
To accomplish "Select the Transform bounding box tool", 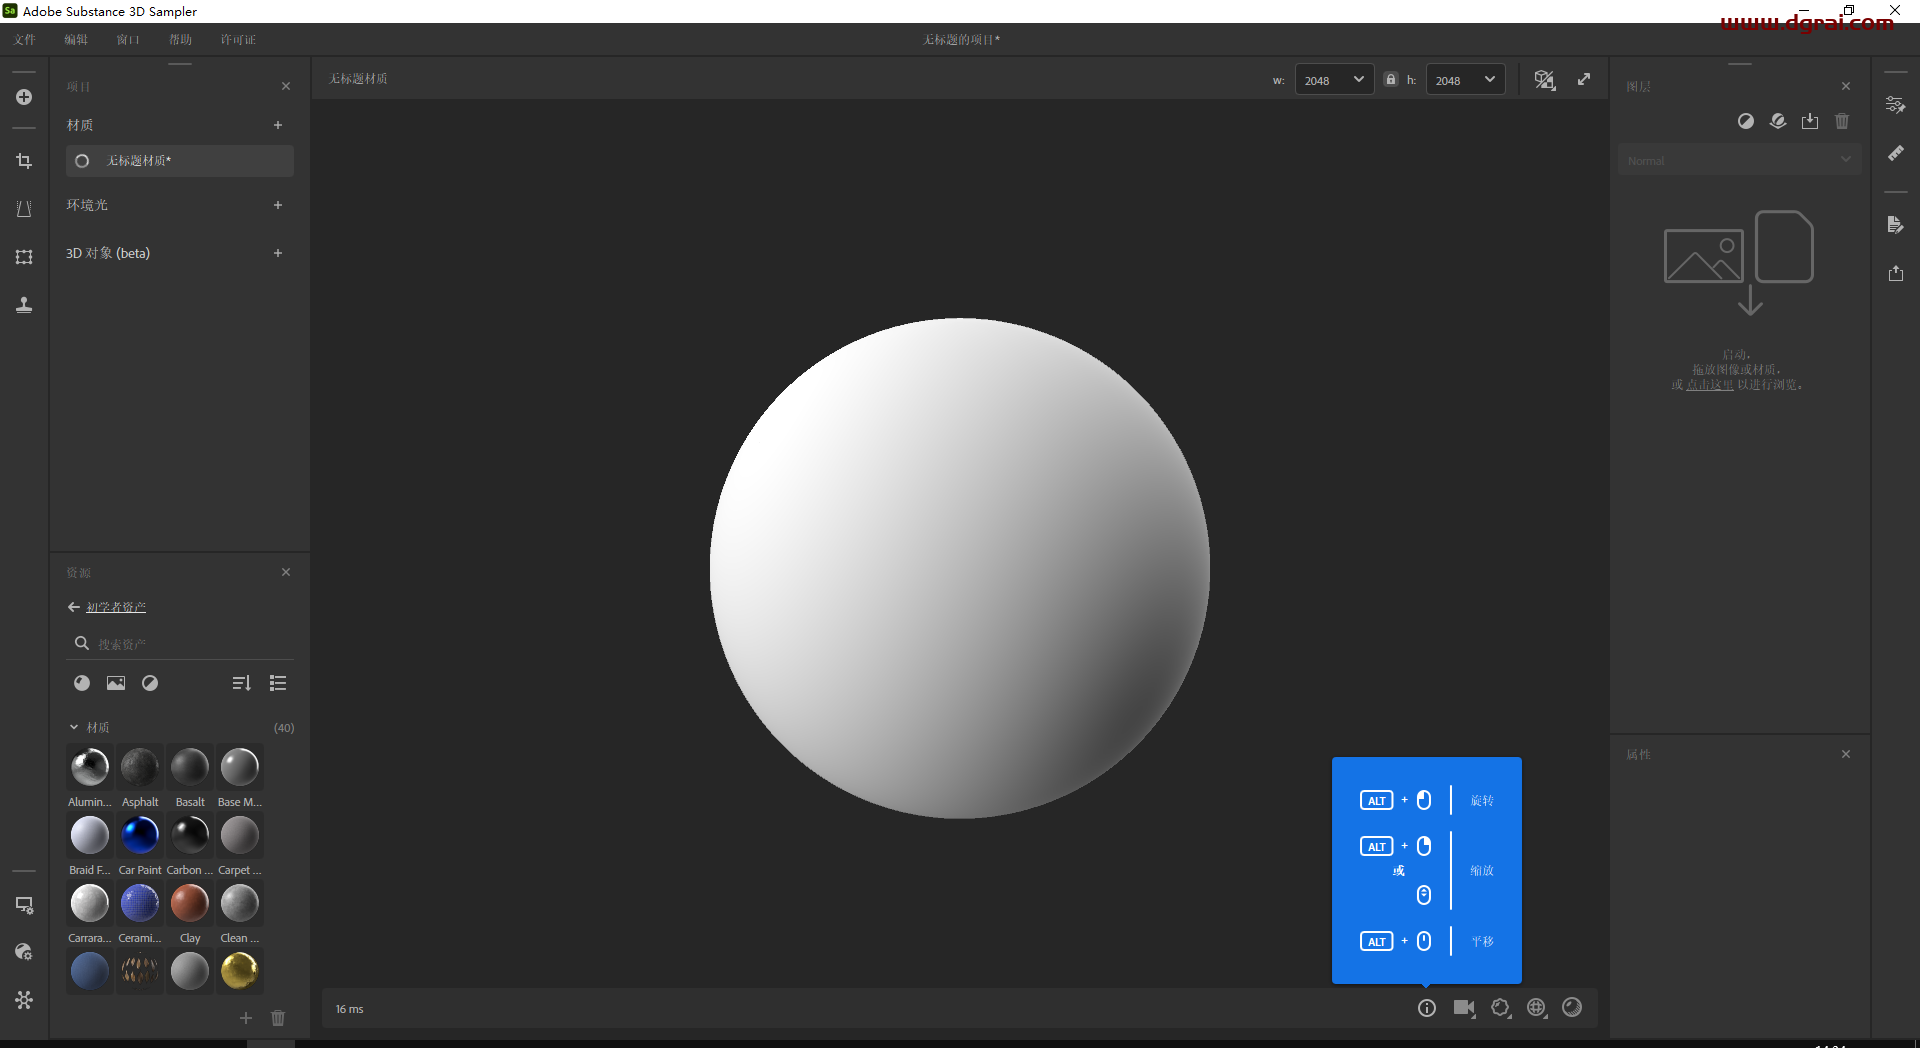I will (x=24, y=257).
